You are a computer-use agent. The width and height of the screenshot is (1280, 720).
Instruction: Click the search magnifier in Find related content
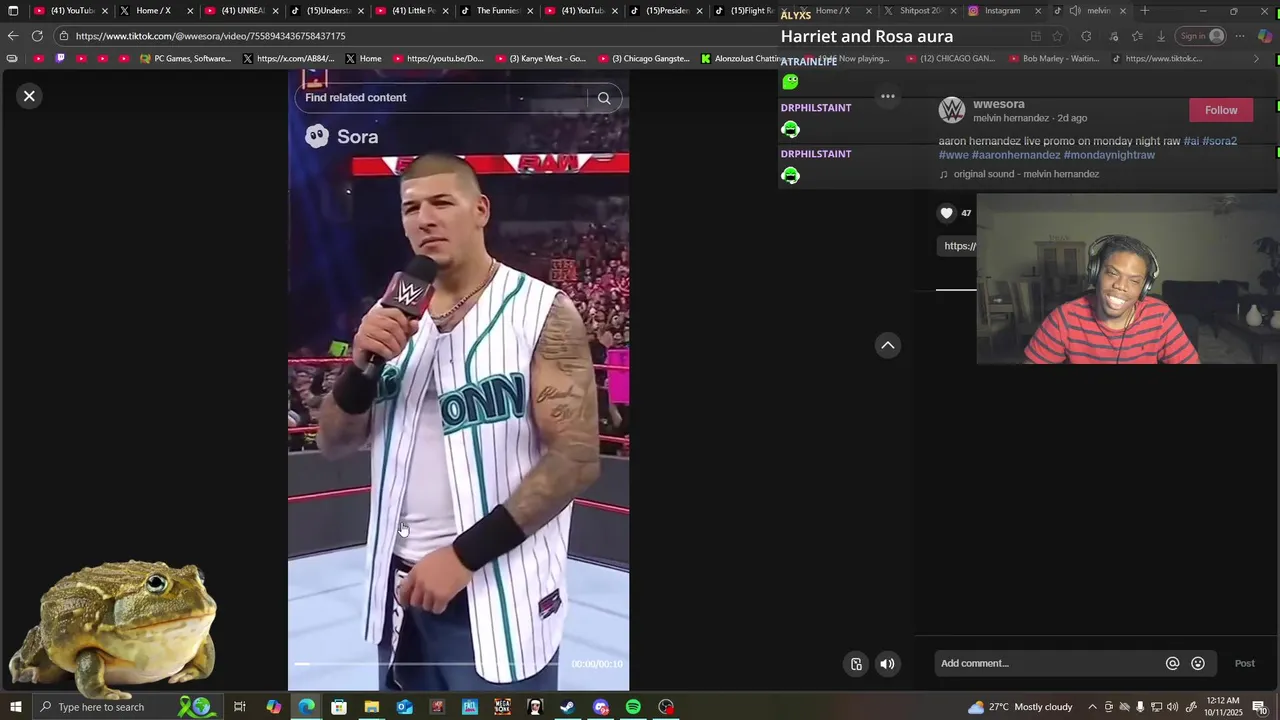[604, 98]
